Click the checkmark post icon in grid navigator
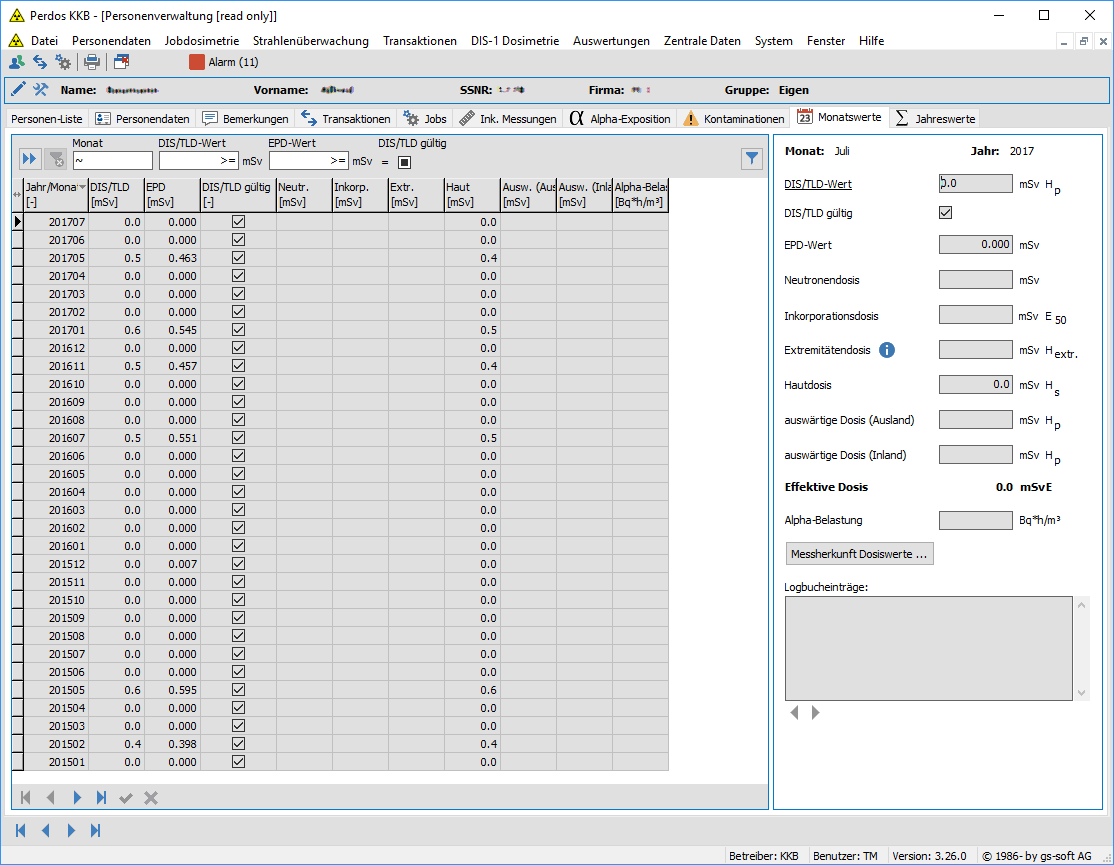The width and height of the screenshot is (1114, 865). coord(126,798)
